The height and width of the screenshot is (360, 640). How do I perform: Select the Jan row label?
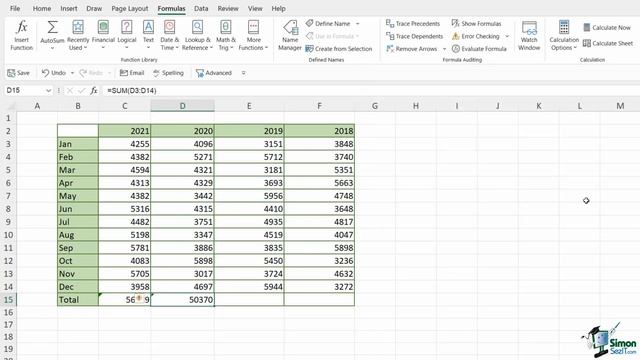coord(78,144)
